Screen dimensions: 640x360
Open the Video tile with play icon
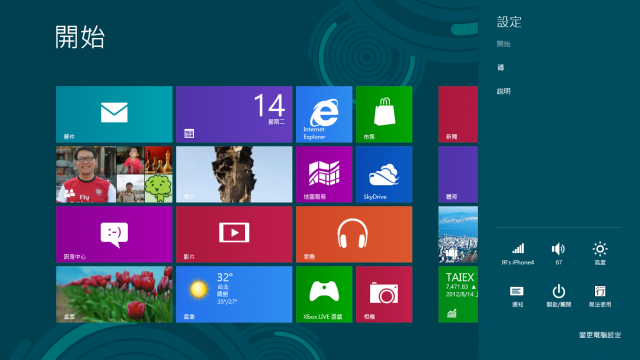[x=234, y=234]
